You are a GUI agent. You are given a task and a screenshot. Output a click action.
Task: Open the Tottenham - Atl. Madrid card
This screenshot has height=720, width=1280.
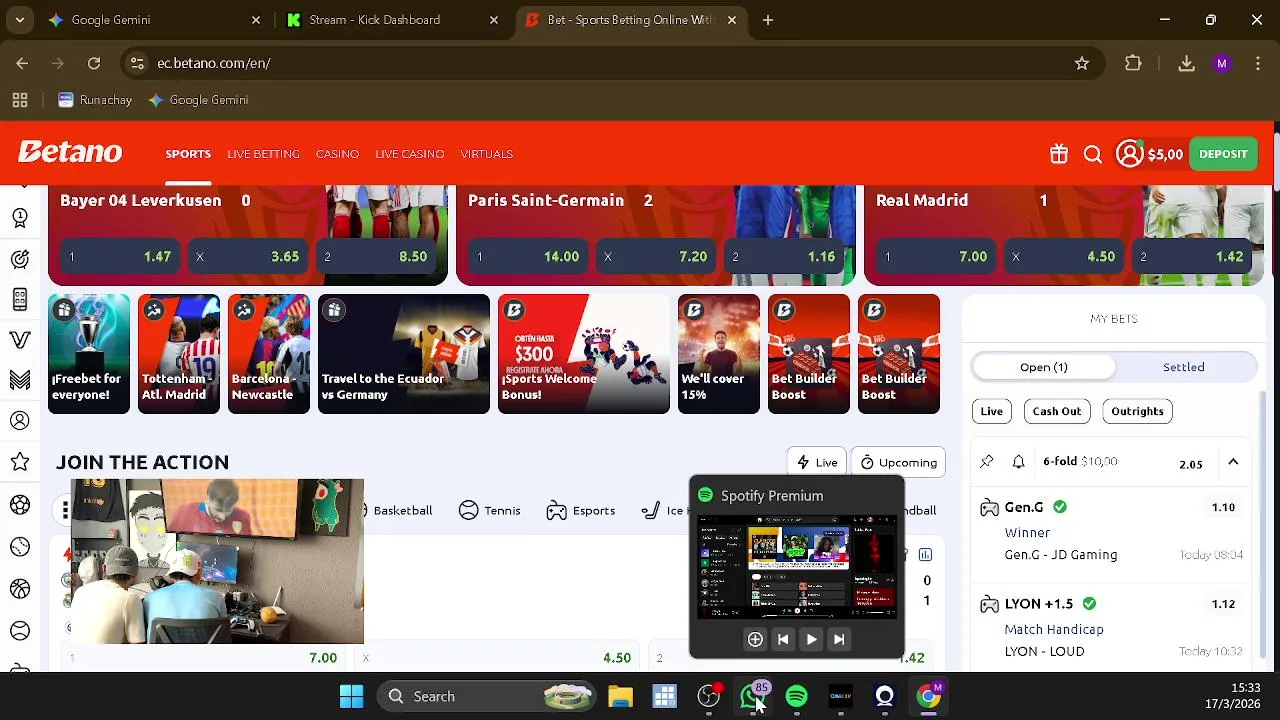click(179, 354)
